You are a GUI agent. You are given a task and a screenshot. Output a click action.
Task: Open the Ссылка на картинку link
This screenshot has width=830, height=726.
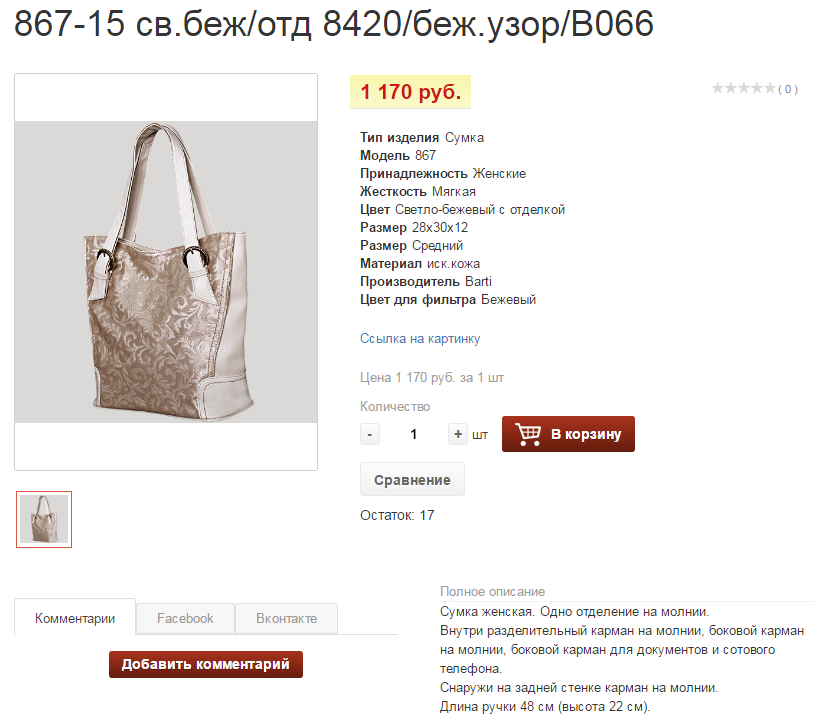[x=420, y=339]
